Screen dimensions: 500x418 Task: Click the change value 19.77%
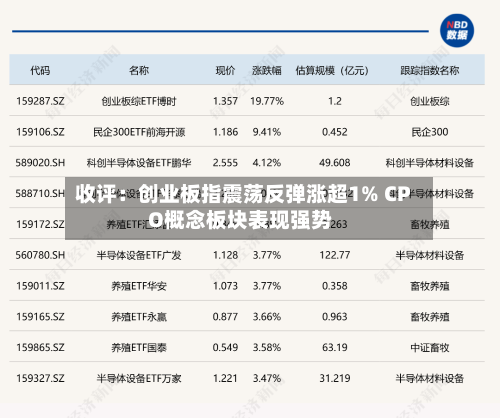267,101
